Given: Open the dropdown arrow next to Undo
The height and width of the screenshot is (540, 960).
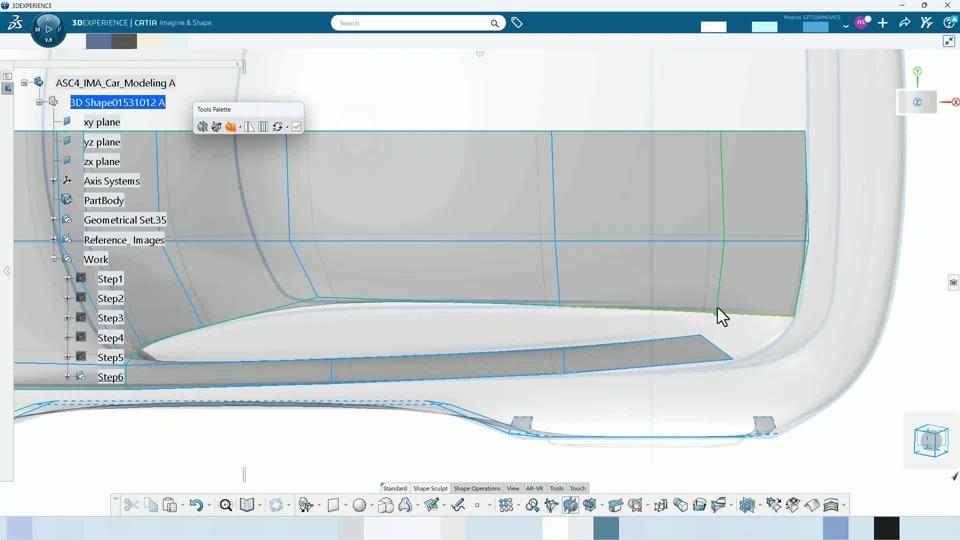Looking at the screenshot, I should click(209, 506).
